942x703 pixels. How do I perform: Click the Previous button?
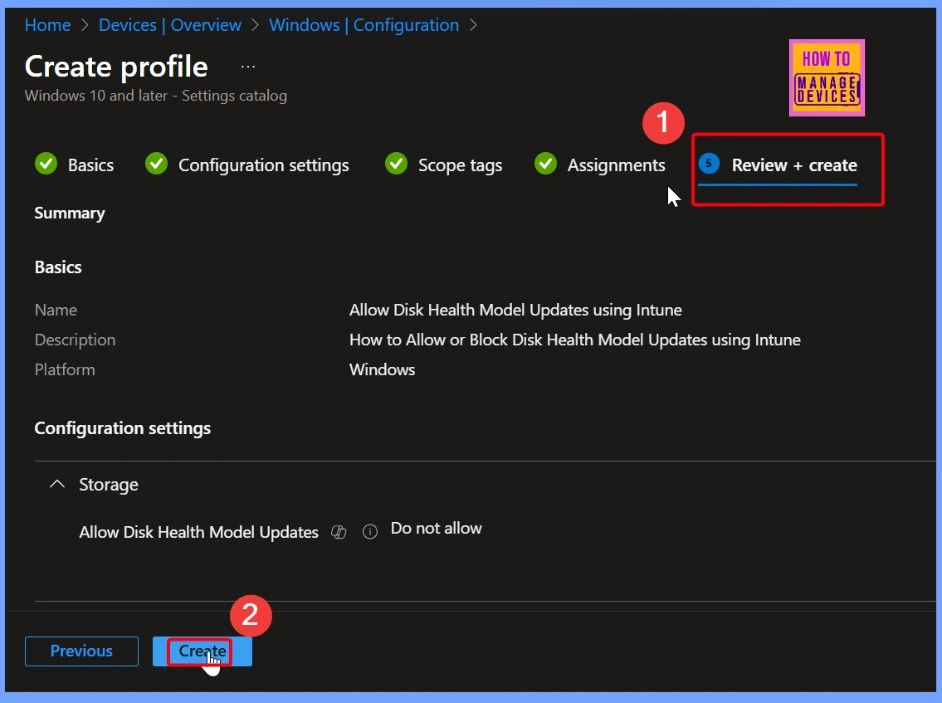tap(82, 651)
